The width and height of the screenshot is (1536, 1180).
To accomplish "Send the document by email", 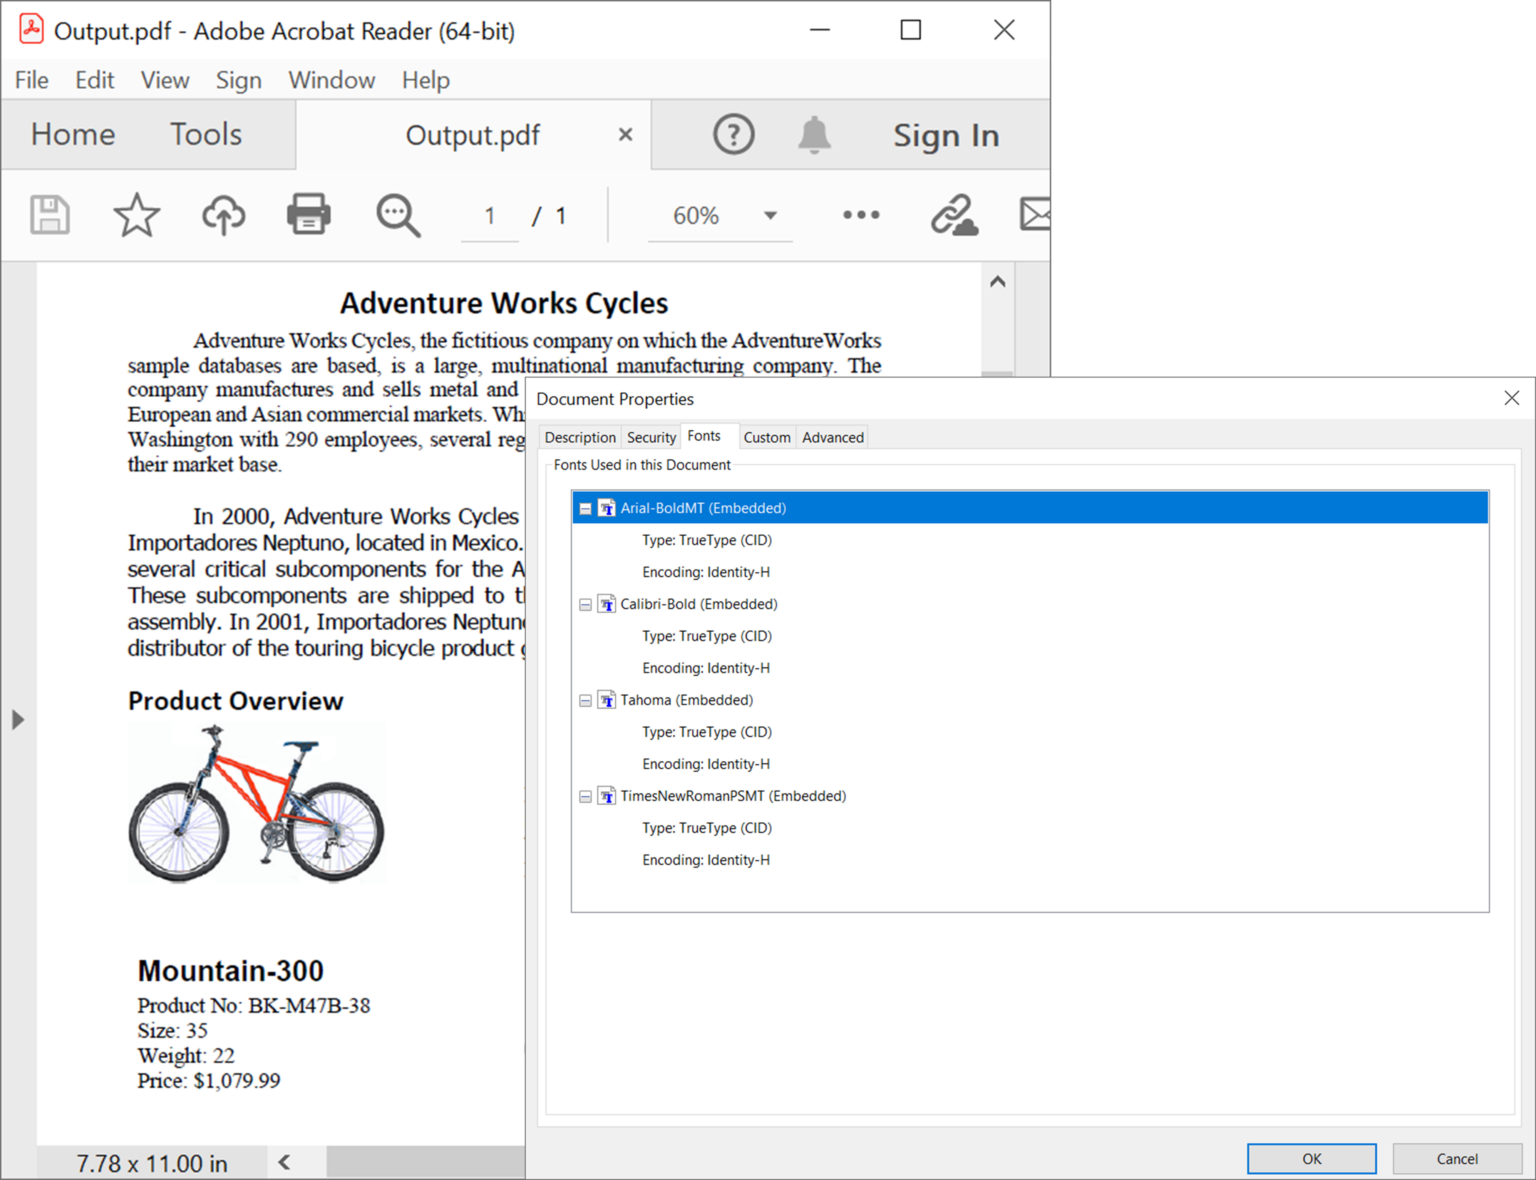I will coord(1036,214).
